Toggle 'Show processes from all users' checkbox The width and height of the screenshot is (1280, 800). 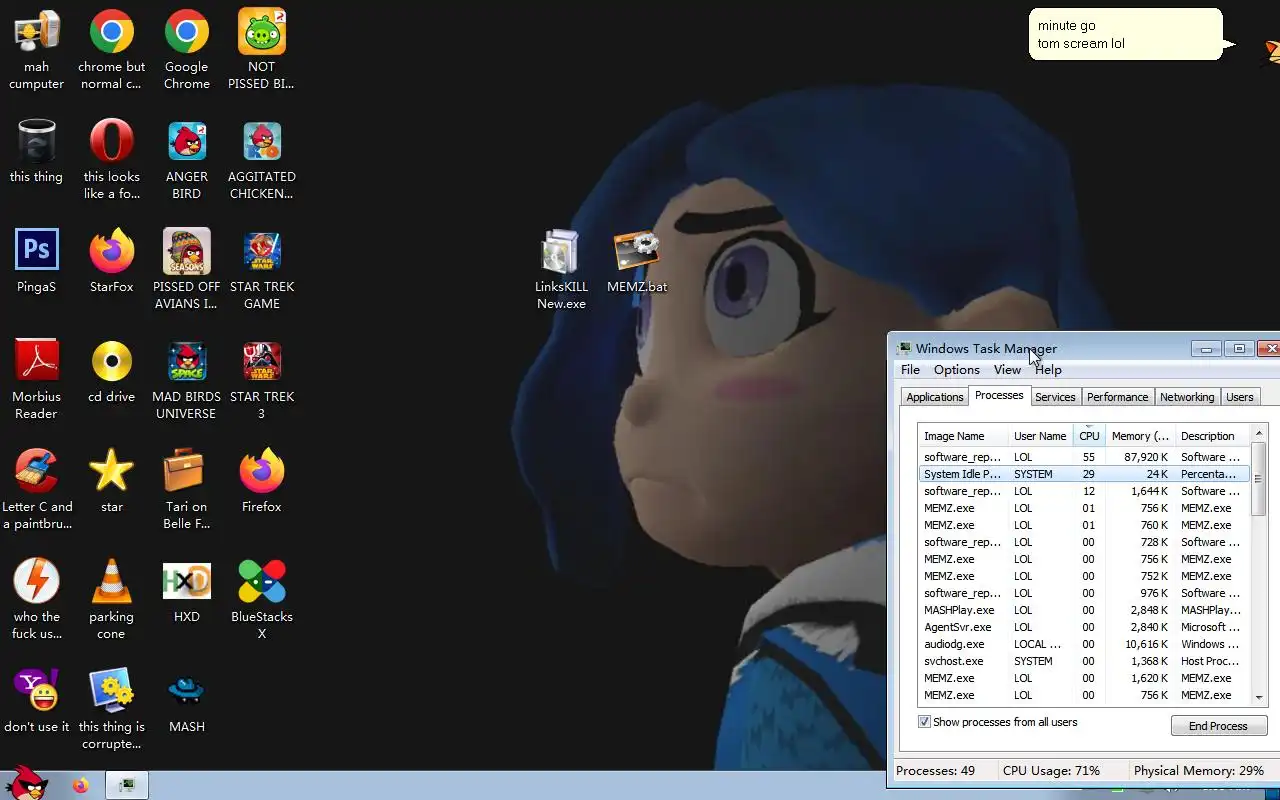point(925,722)
